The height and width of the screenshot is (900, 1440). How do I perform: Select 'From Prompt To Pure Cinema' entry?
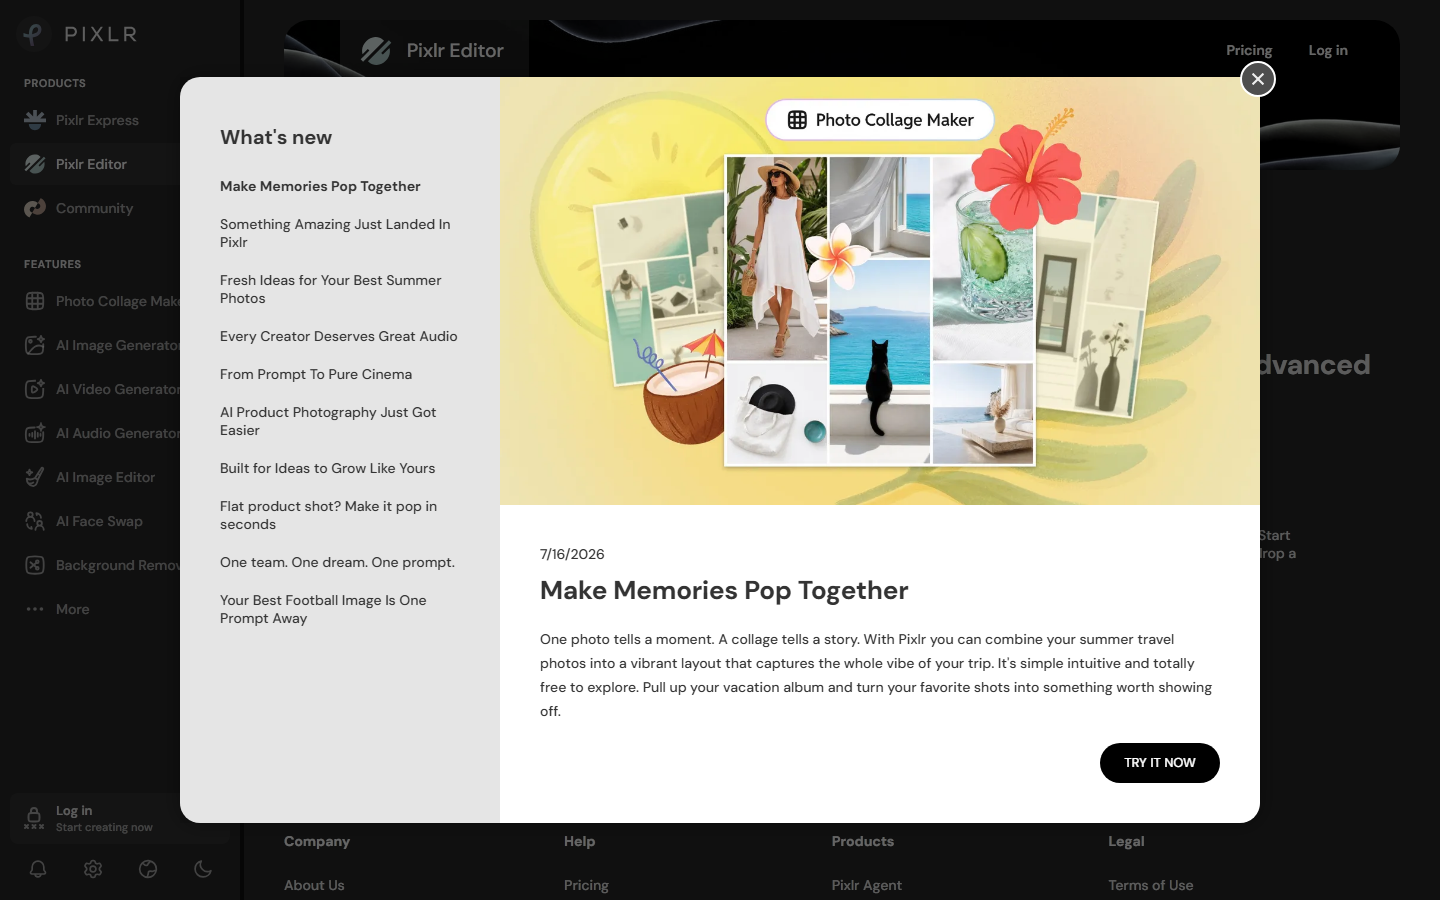(316, 374)
